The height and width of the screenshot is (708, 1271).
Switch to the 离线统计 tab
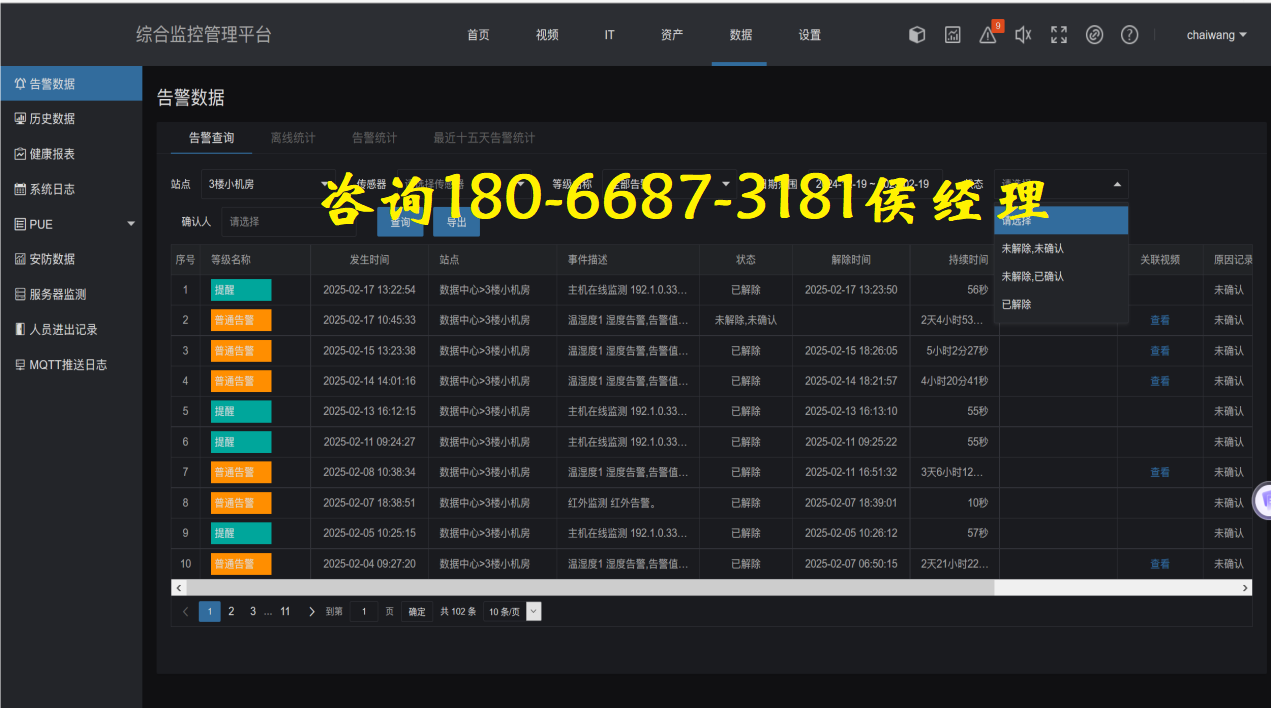point(293,138)
